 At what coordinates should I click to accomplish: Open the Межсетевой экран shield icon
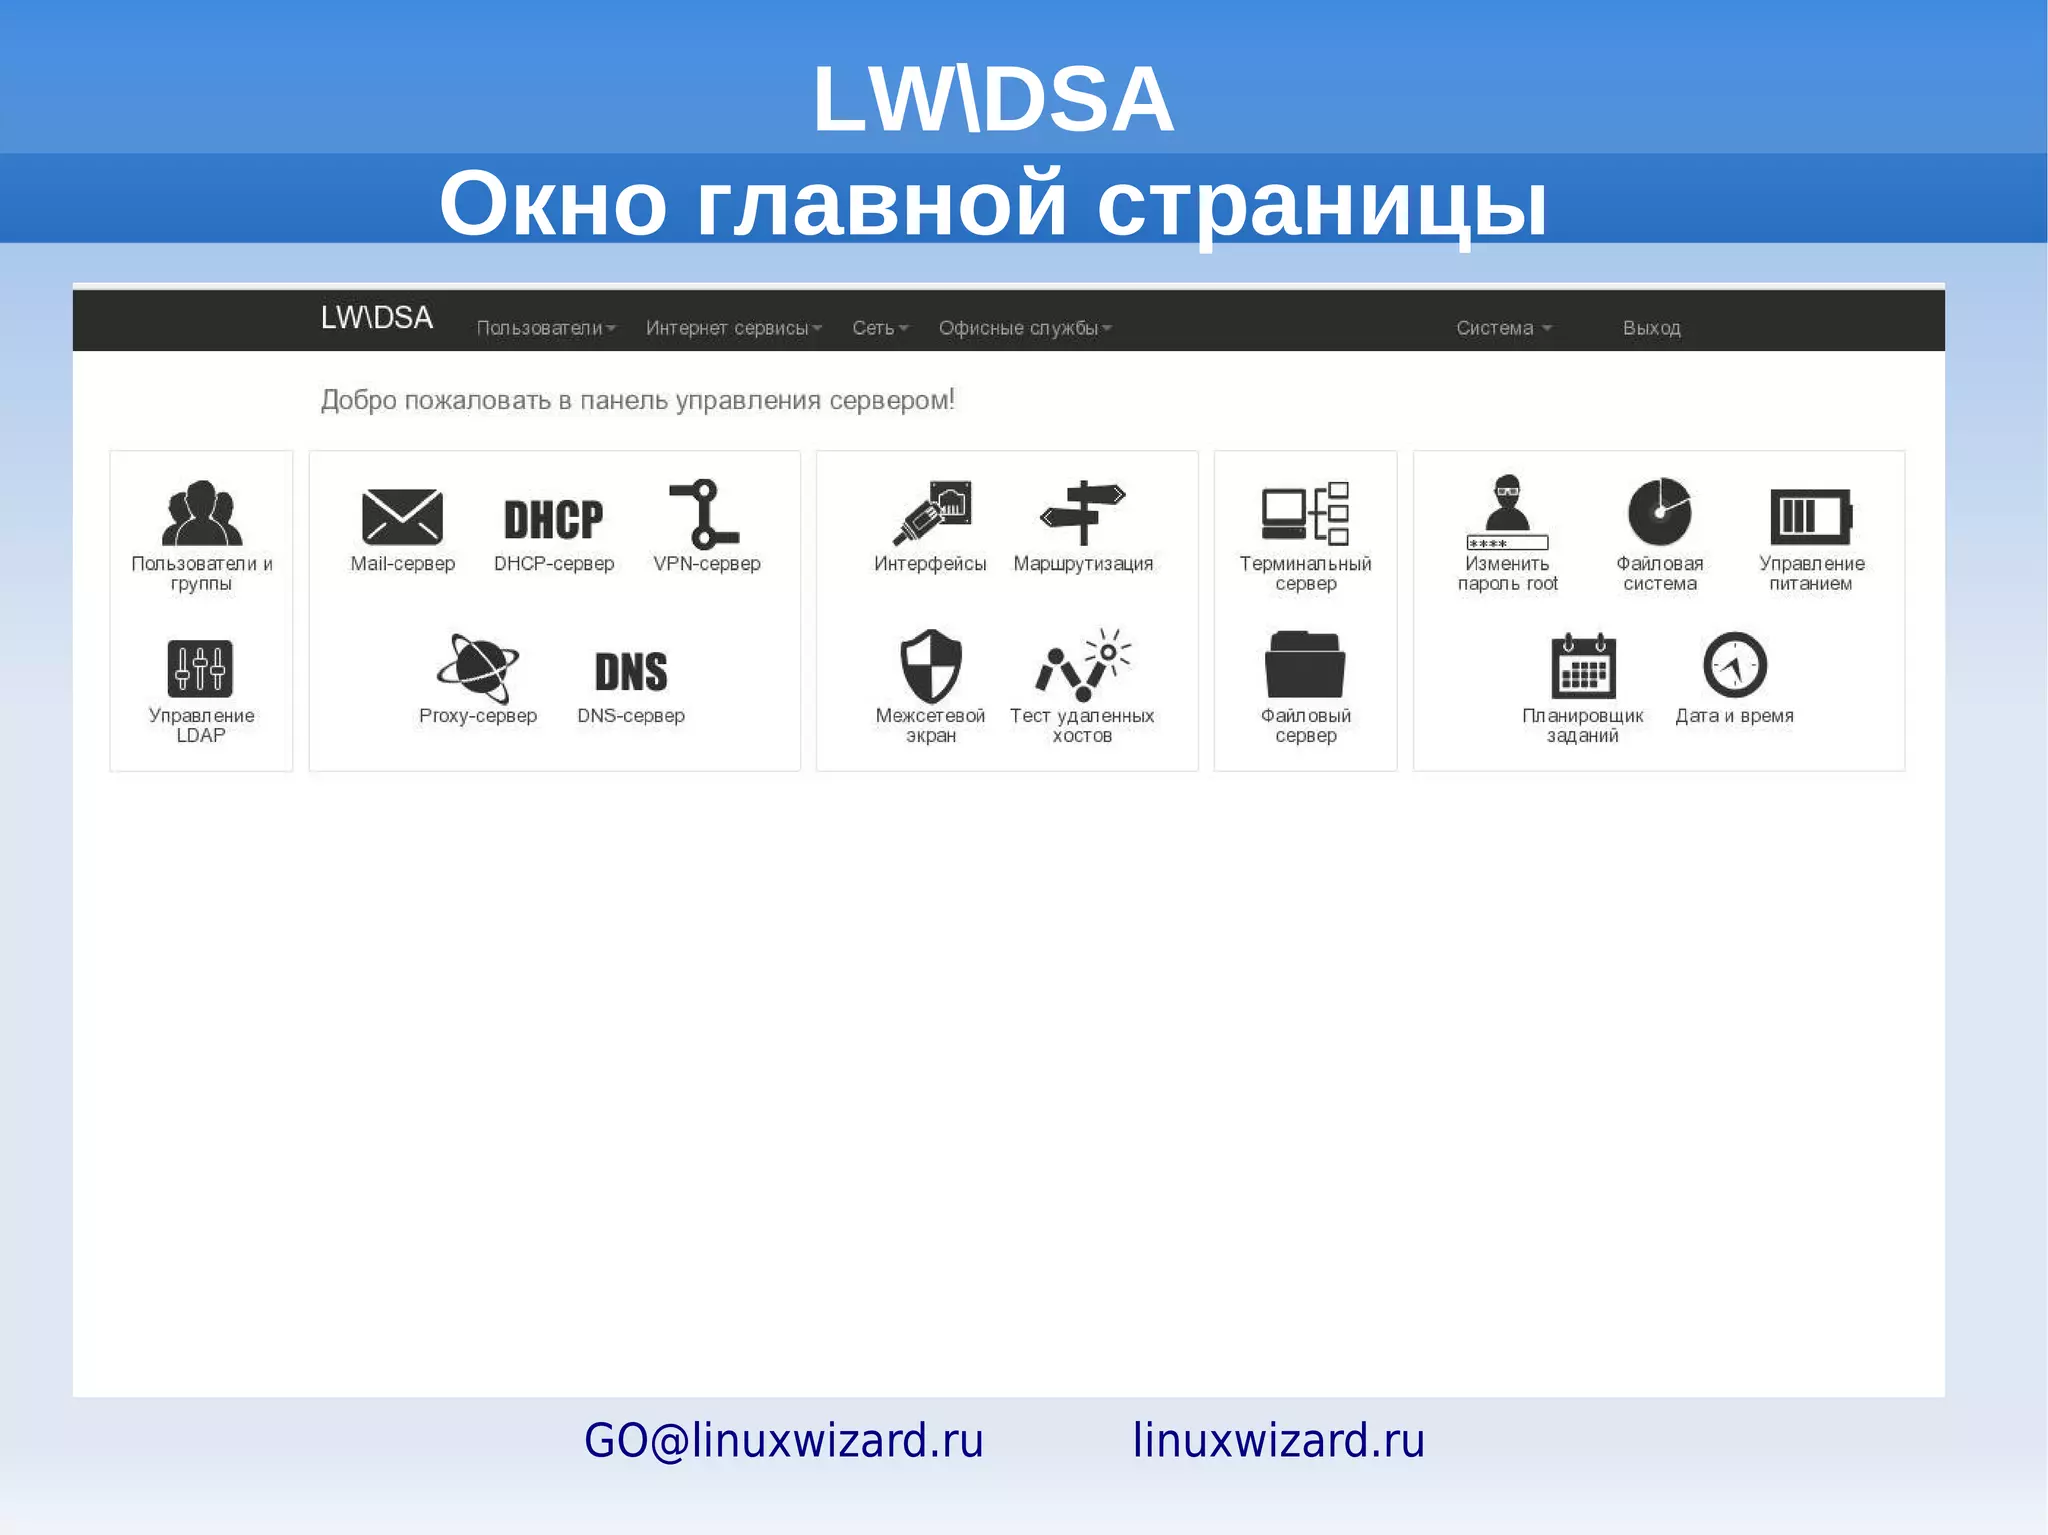[931, 665]
